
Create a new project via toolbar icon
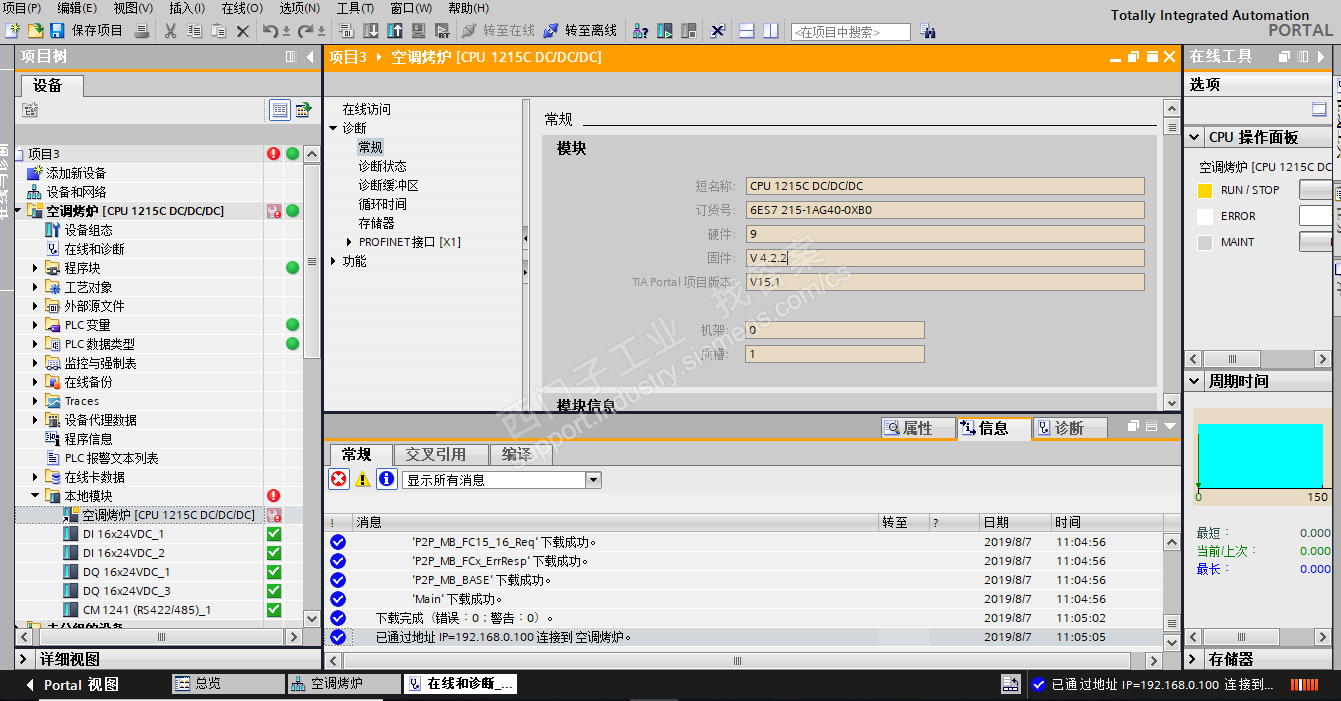12,31
